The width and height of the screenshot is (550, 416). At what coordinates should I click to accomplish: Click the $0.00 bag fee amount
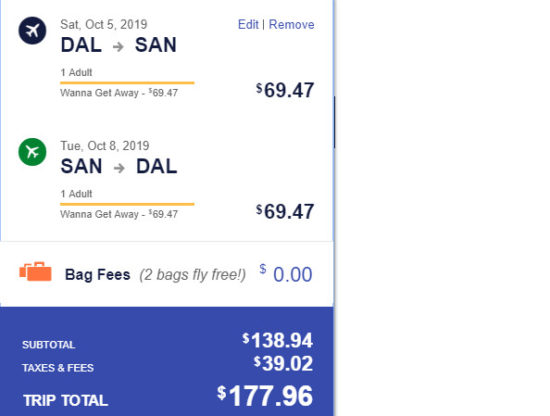click(x=286, y=274)
